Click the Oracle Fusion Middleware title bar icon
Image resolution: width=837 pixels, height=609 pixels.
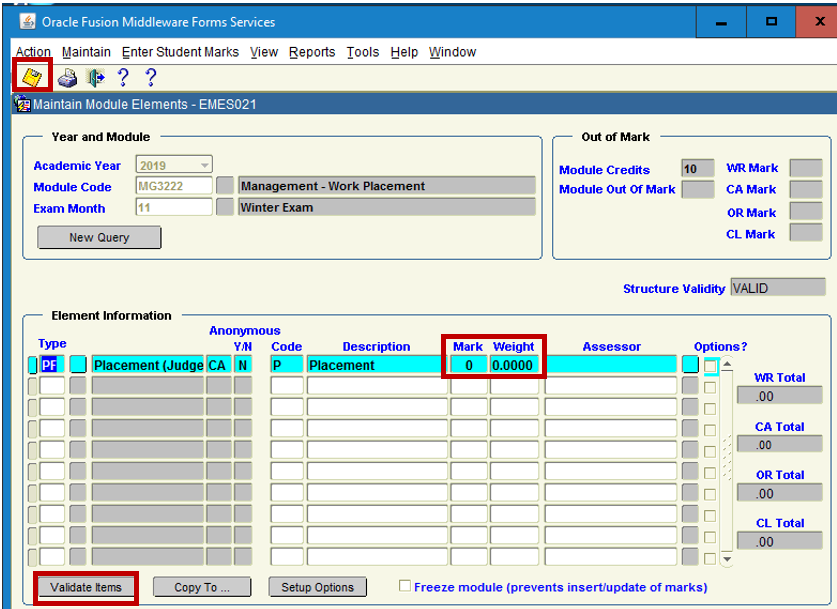[27, 21]
